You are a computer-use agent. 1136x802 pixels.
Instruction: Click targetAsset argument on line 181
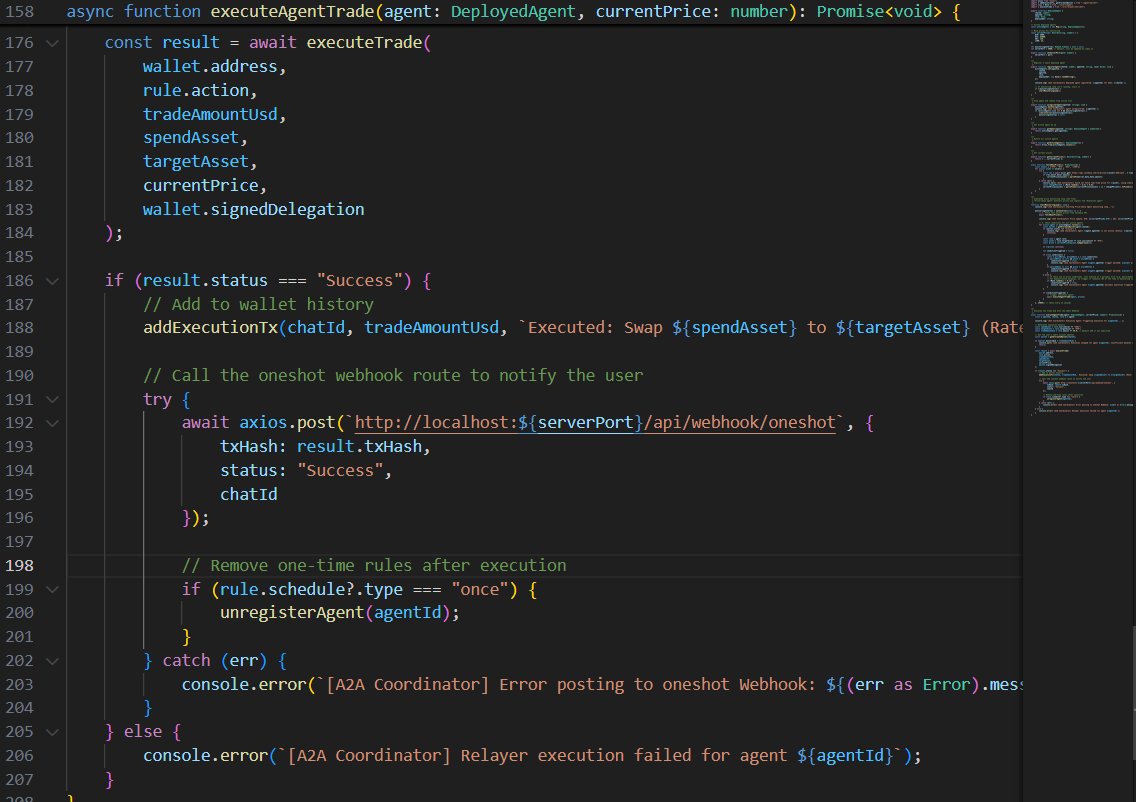point(196,161)
